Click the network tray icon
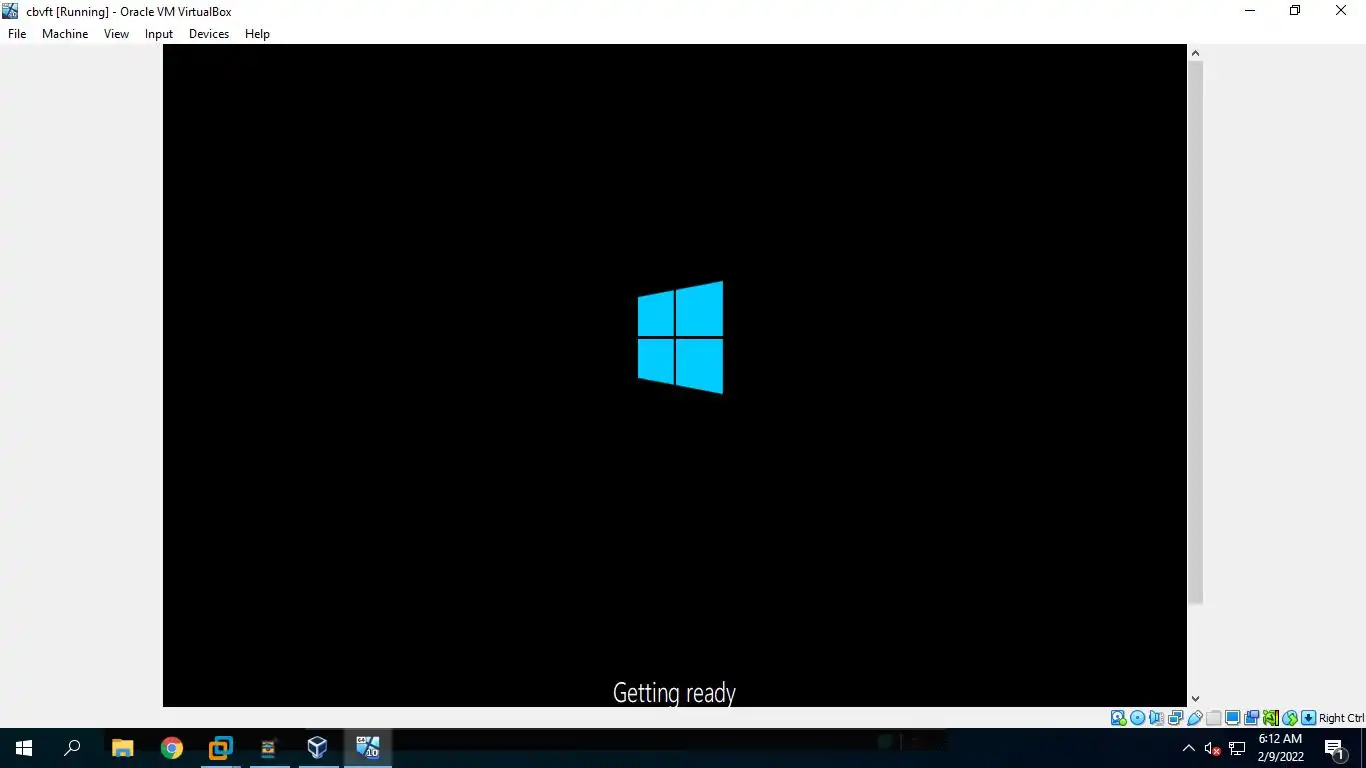This screenshot has height=768, width=1366. (x=1237, y=748)
